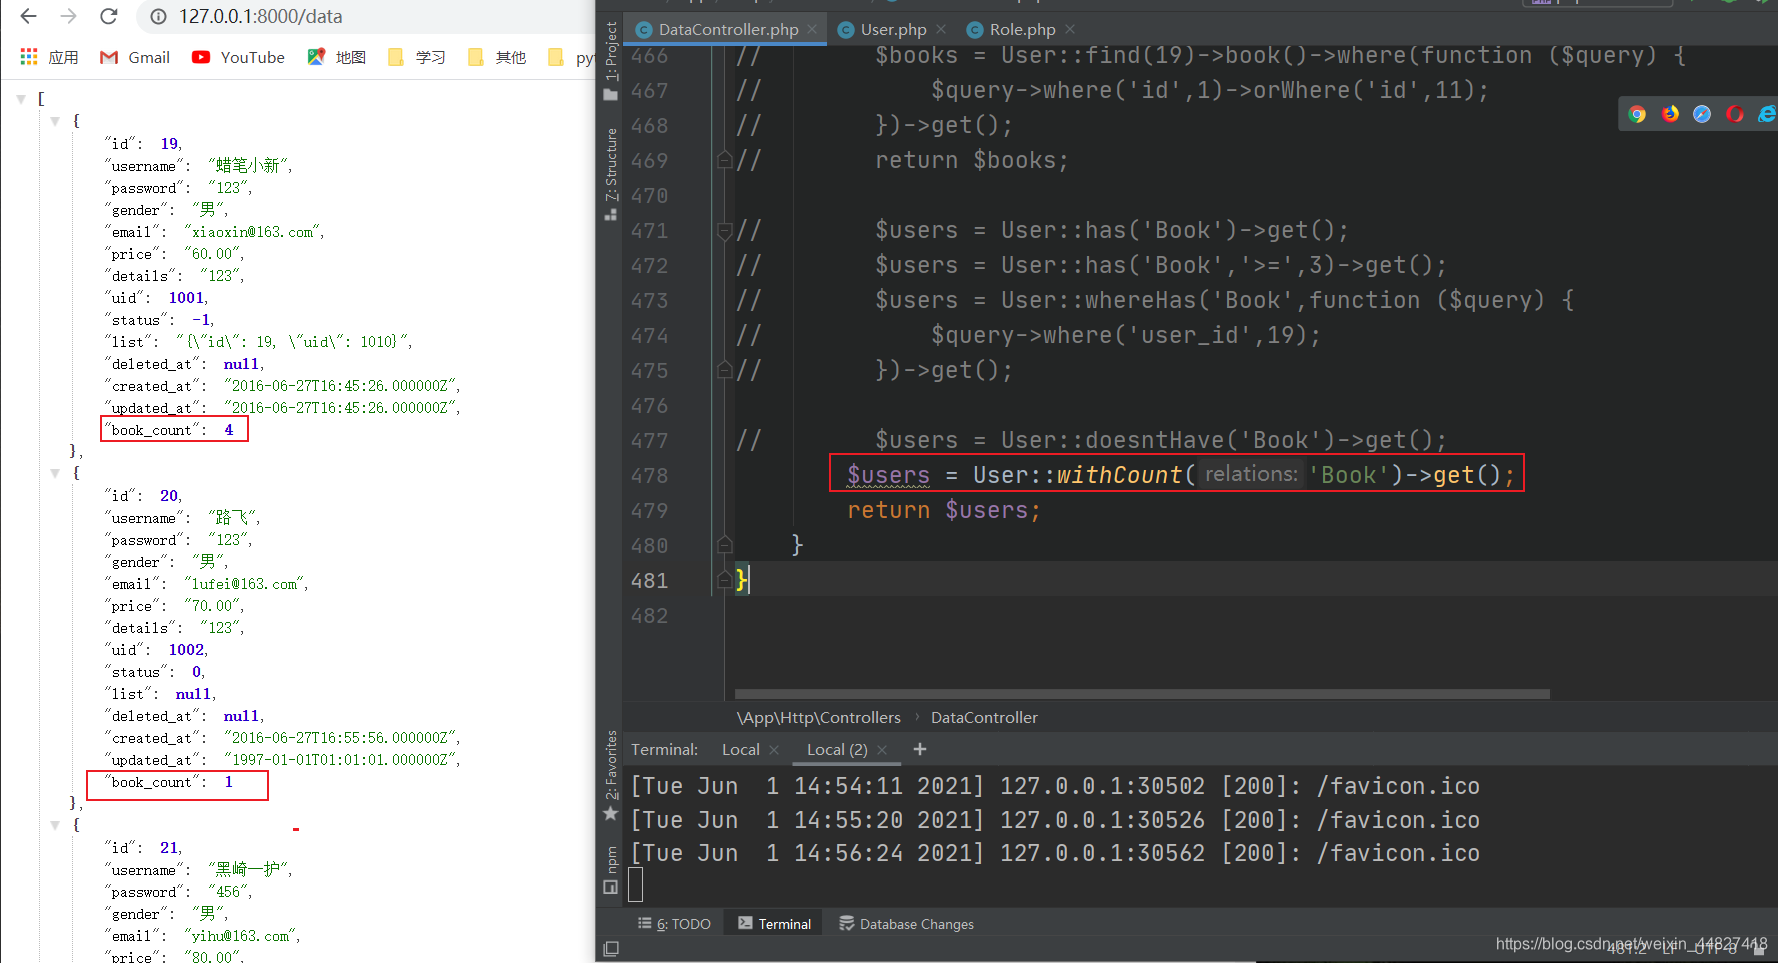1778x963 pixels.
Task: Preview in Firefox browser icon
Action: 1670,114
